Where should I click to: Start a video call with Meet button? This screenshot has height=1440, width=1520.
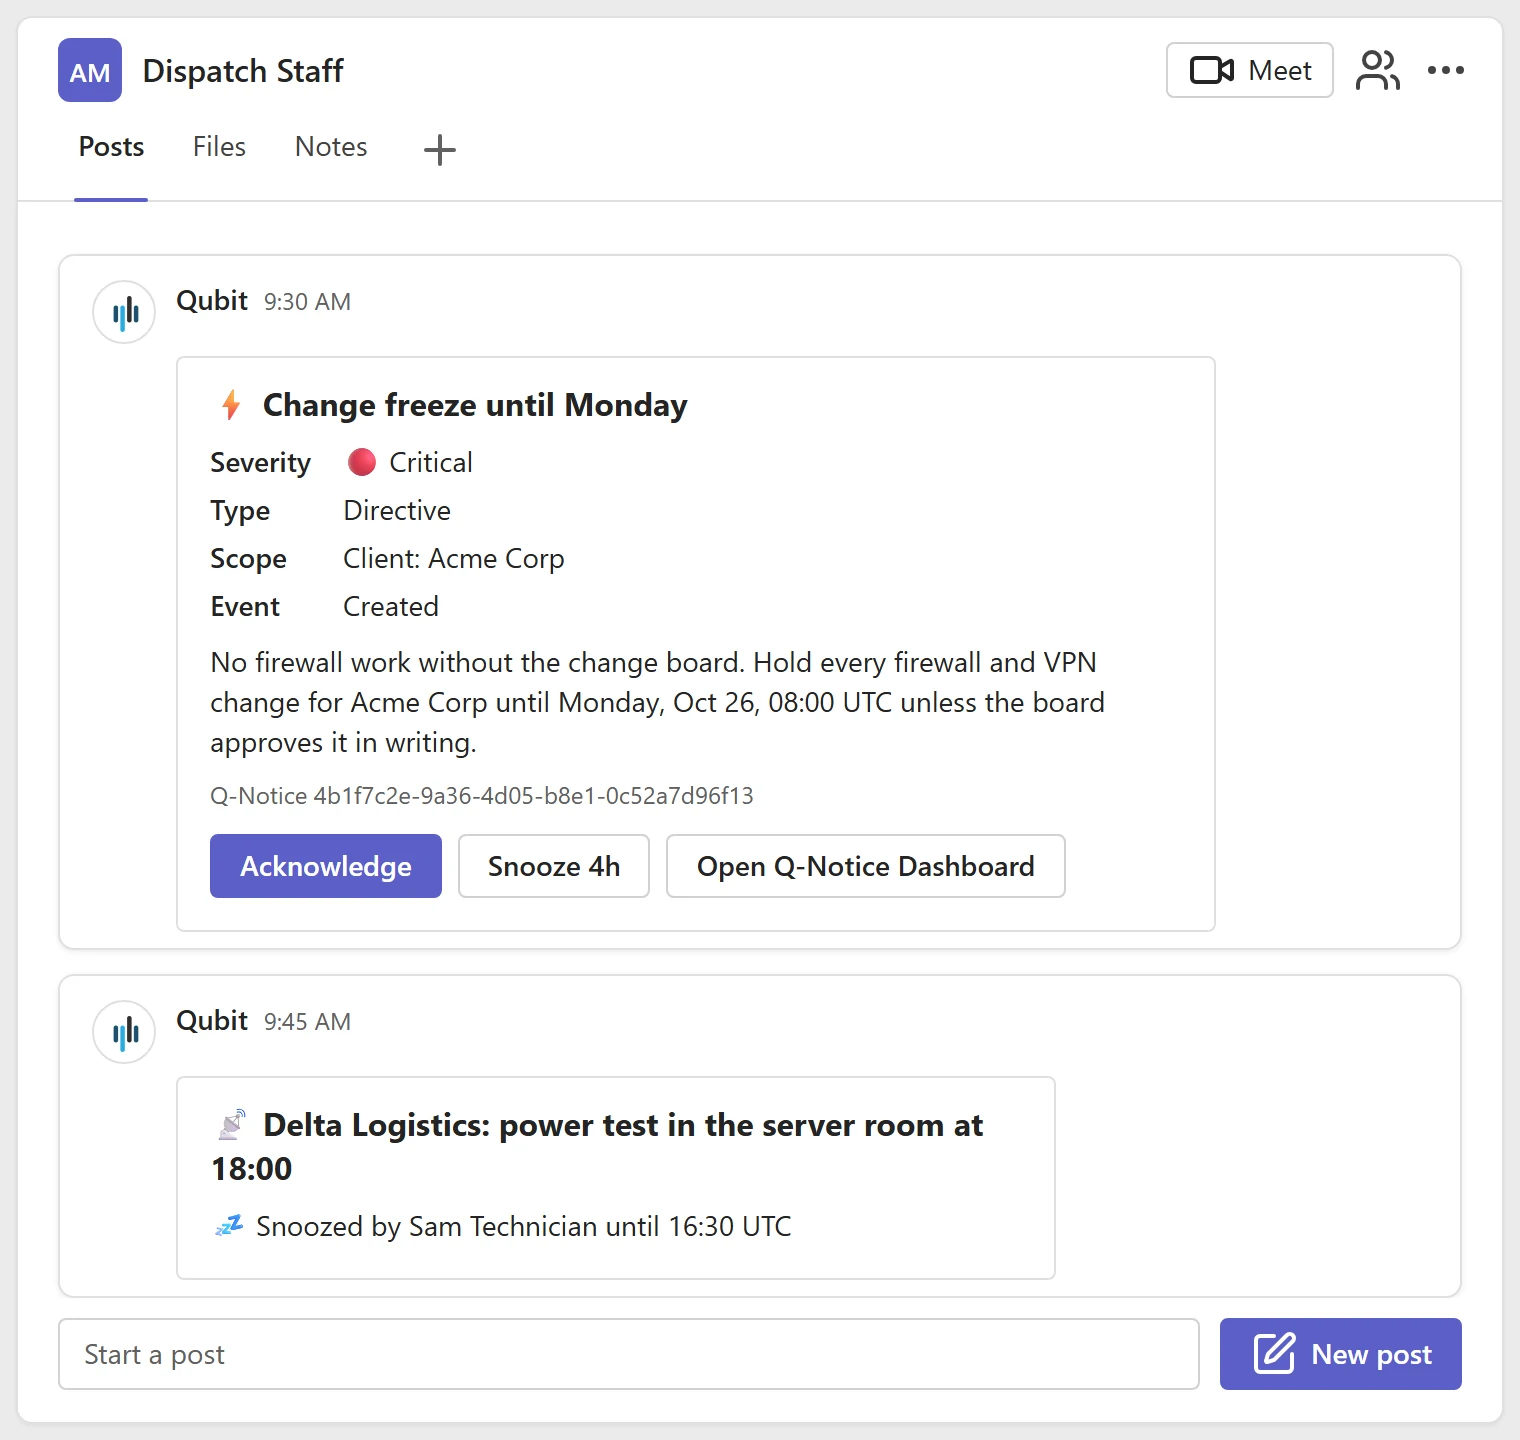click(x=1249, y=70)
